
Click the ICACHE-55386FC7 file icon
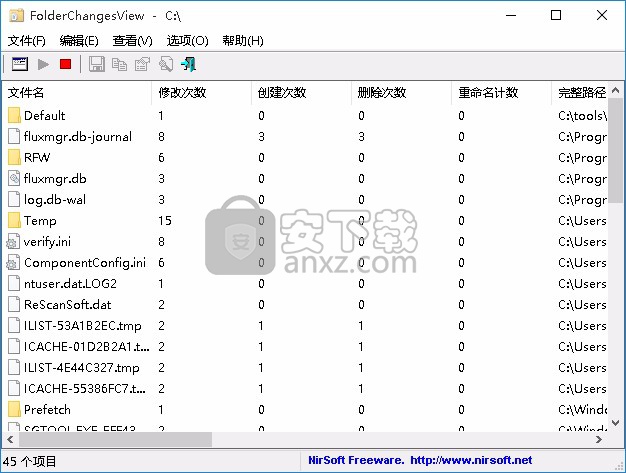[14, 388]
